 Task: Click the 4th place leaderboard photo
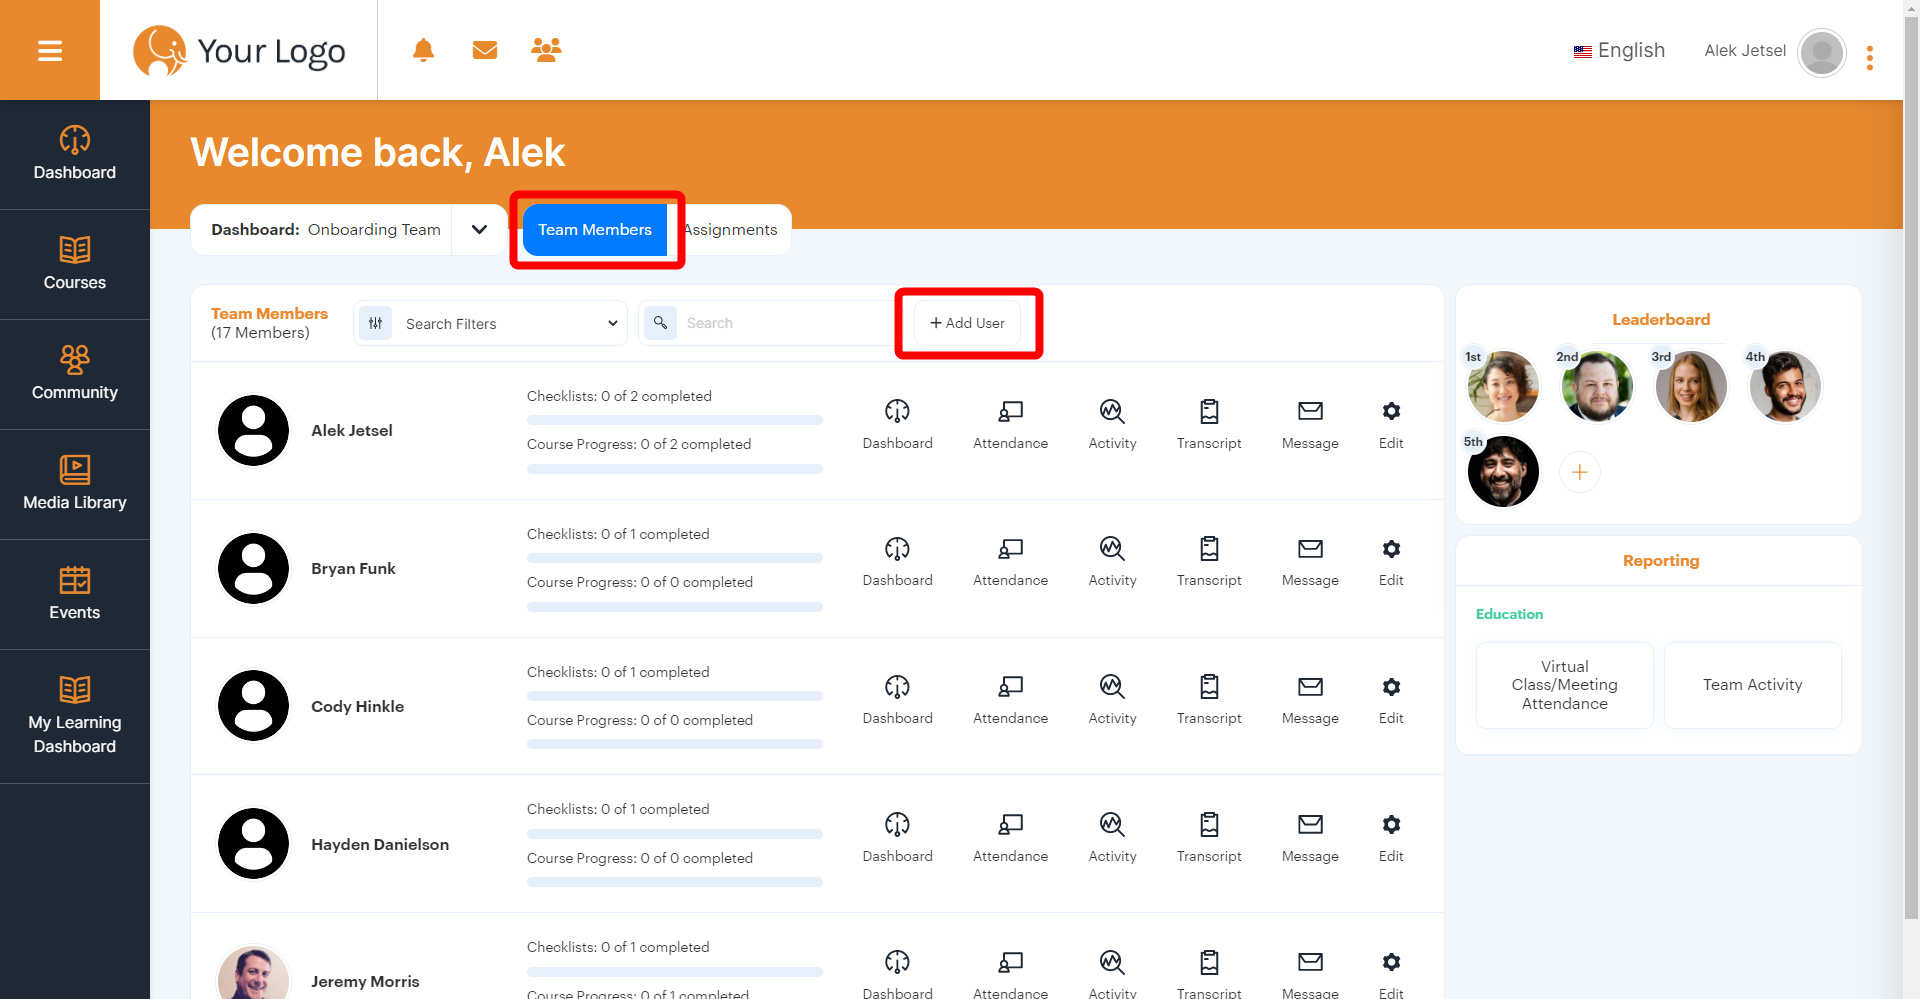(1785, 386)
